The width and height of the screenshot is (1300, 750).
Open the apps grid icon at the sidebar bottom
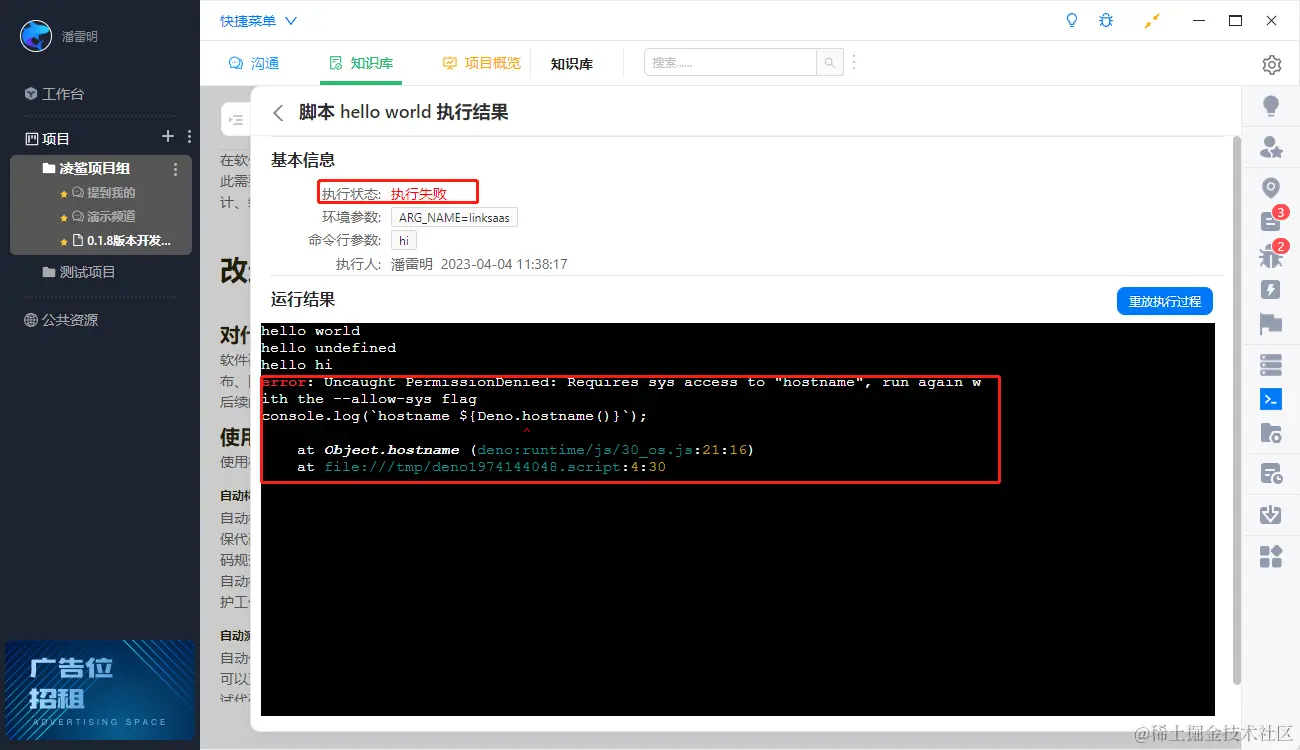tap(1271, 556)
